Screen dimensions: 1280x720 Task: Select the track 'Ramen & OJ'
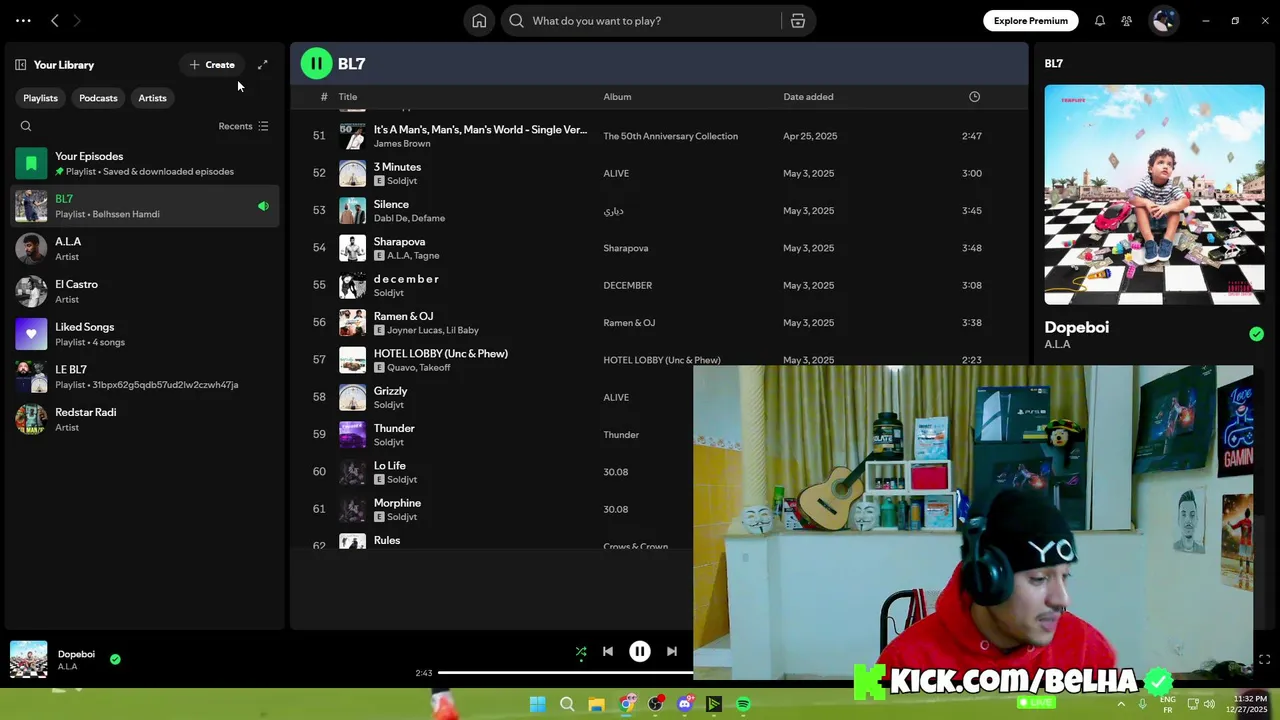[403, 316]
